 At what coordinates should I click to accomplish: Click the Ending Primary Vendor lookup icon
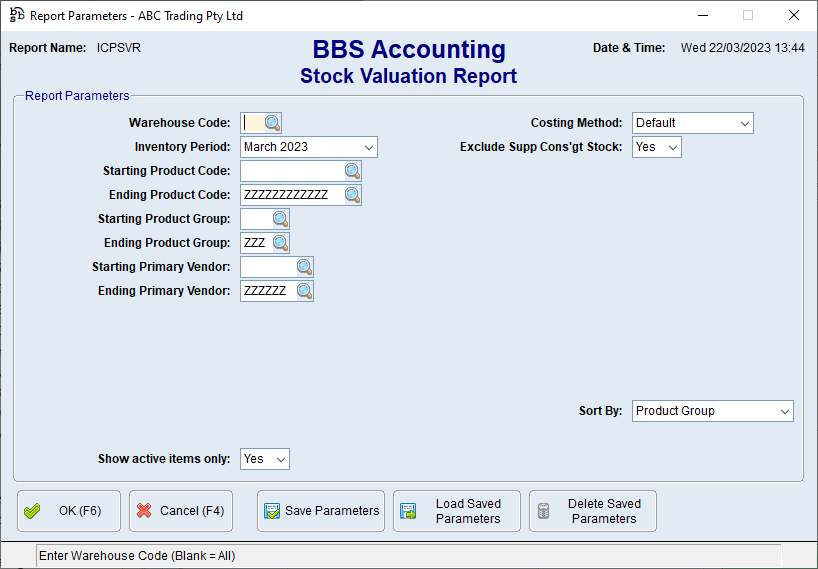click(304, 291)
